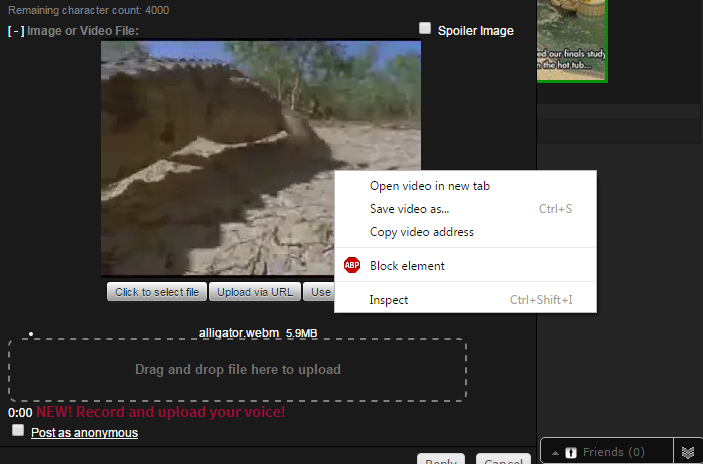Viewport: 703px width, 464px height.
Task: Choose Open video in new tab
Action: (x=429, y=186)
